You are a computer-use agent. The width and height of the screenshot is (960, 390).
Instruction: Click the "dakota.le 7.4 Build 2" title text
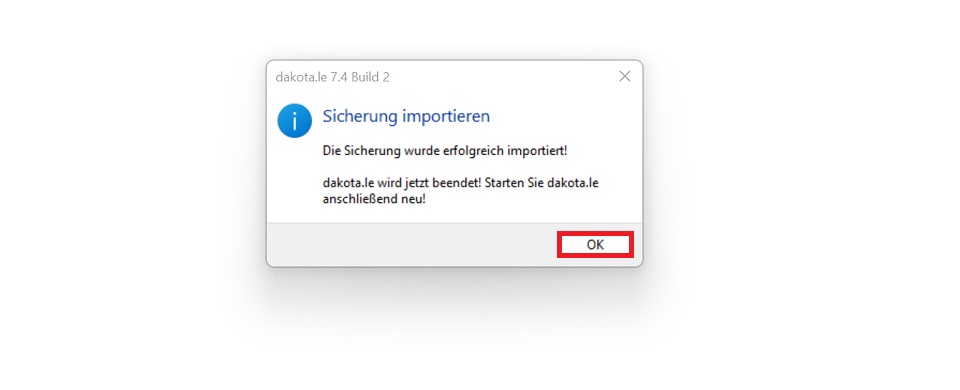pos(332,77)
